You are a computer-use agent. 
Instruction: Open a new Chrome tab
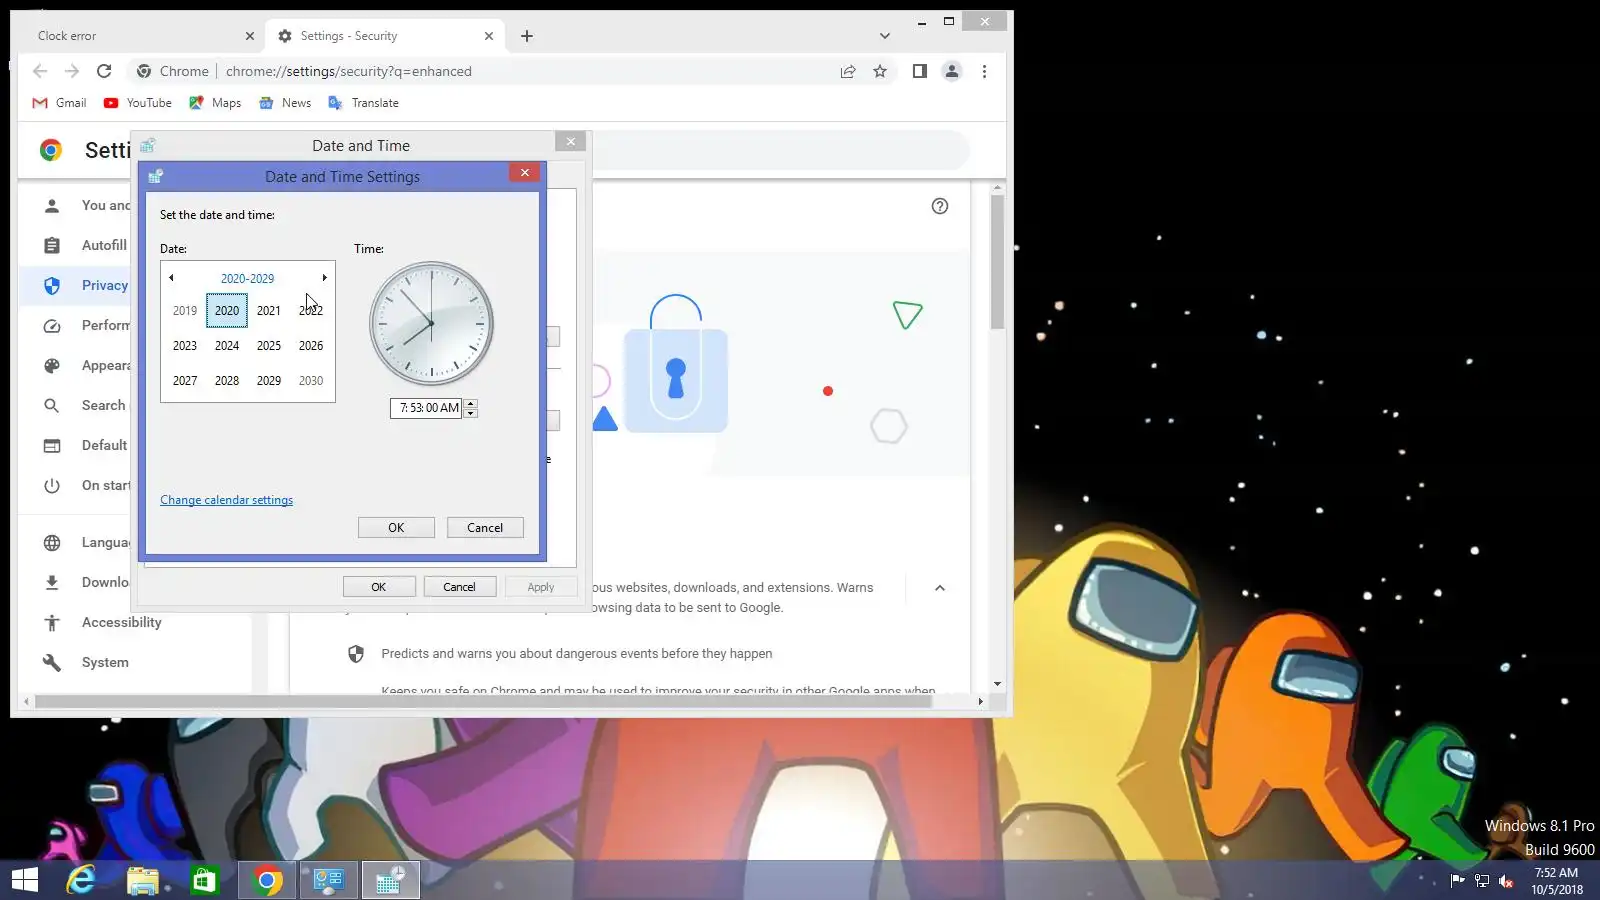click(527, 36)
